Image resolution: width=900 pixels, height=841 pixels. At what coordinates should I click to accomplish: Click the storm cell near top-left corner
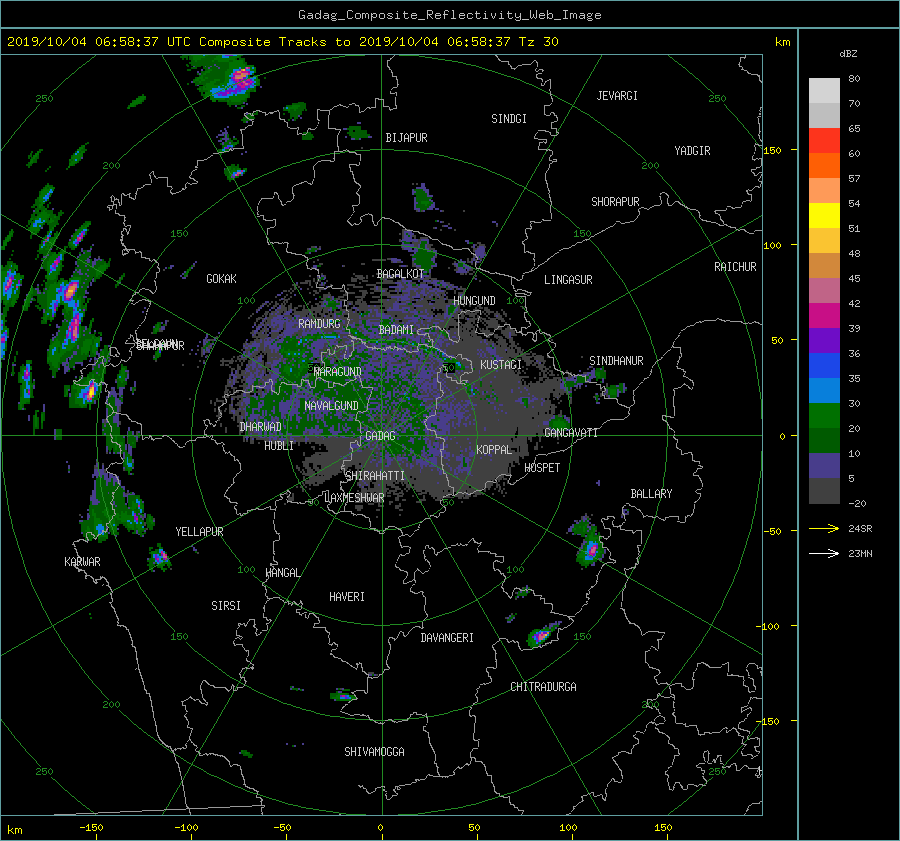[x=226, y=79]
